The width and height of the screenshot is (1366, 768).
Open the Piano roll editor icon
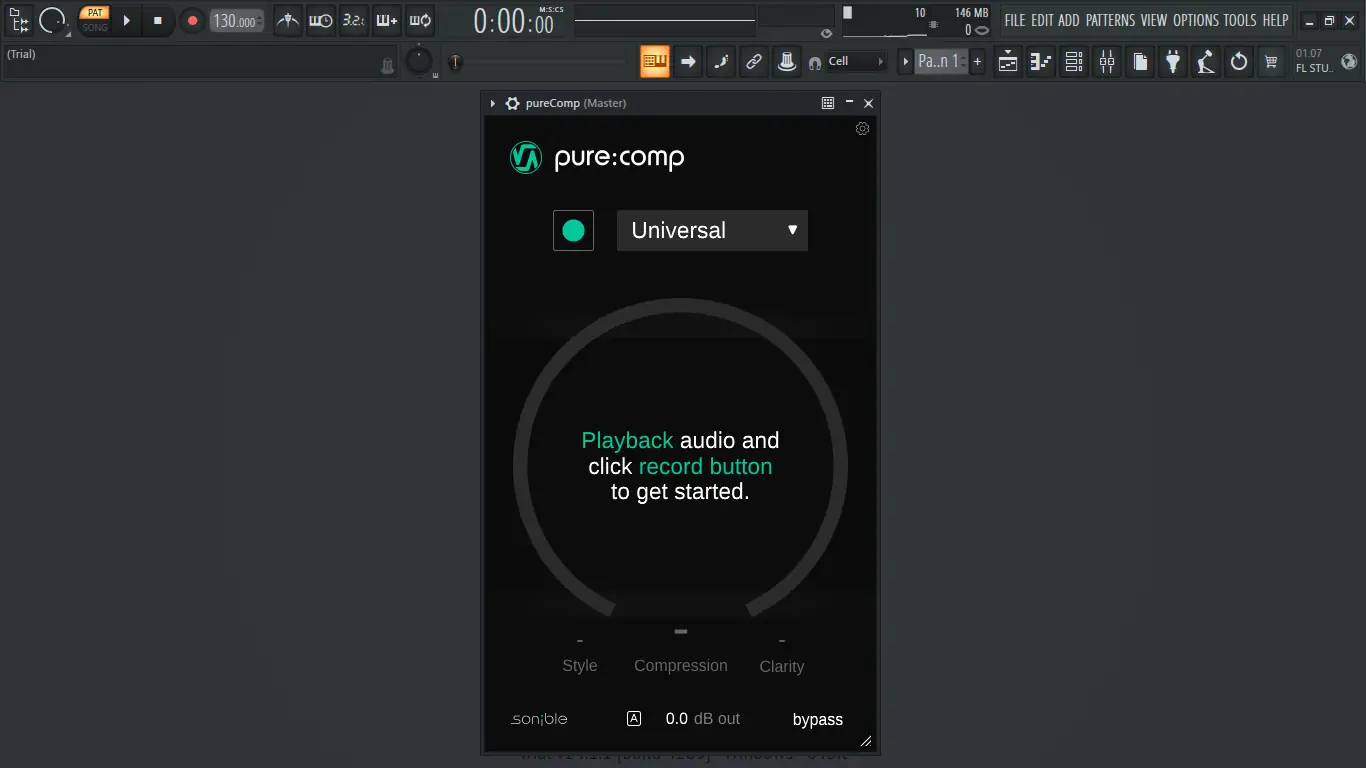coord(1040,61)
